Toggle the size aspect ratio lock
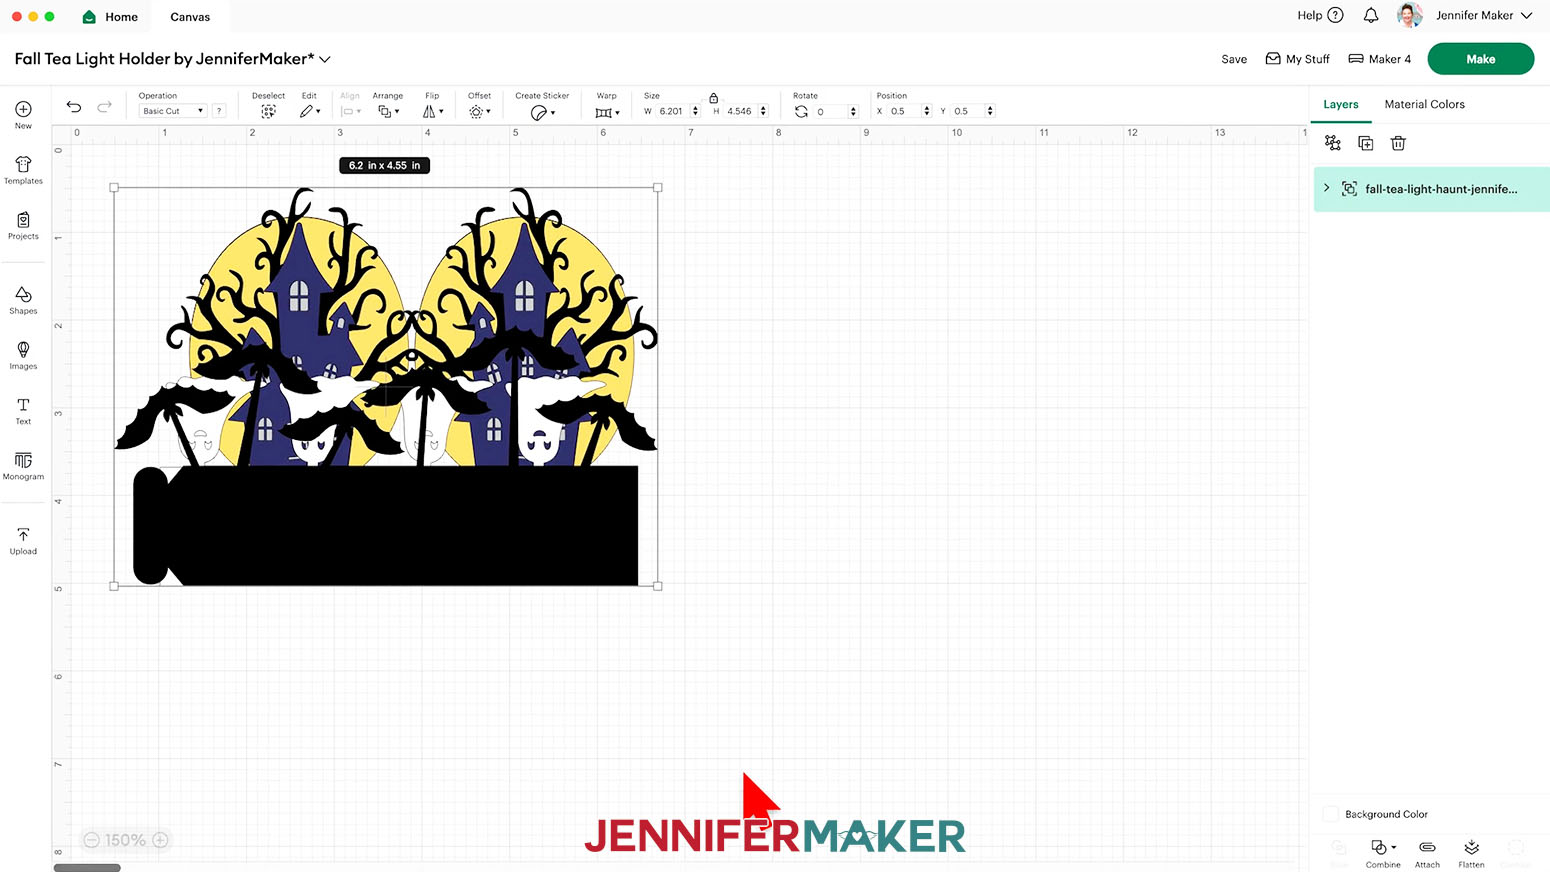 (x=714, y=98)
